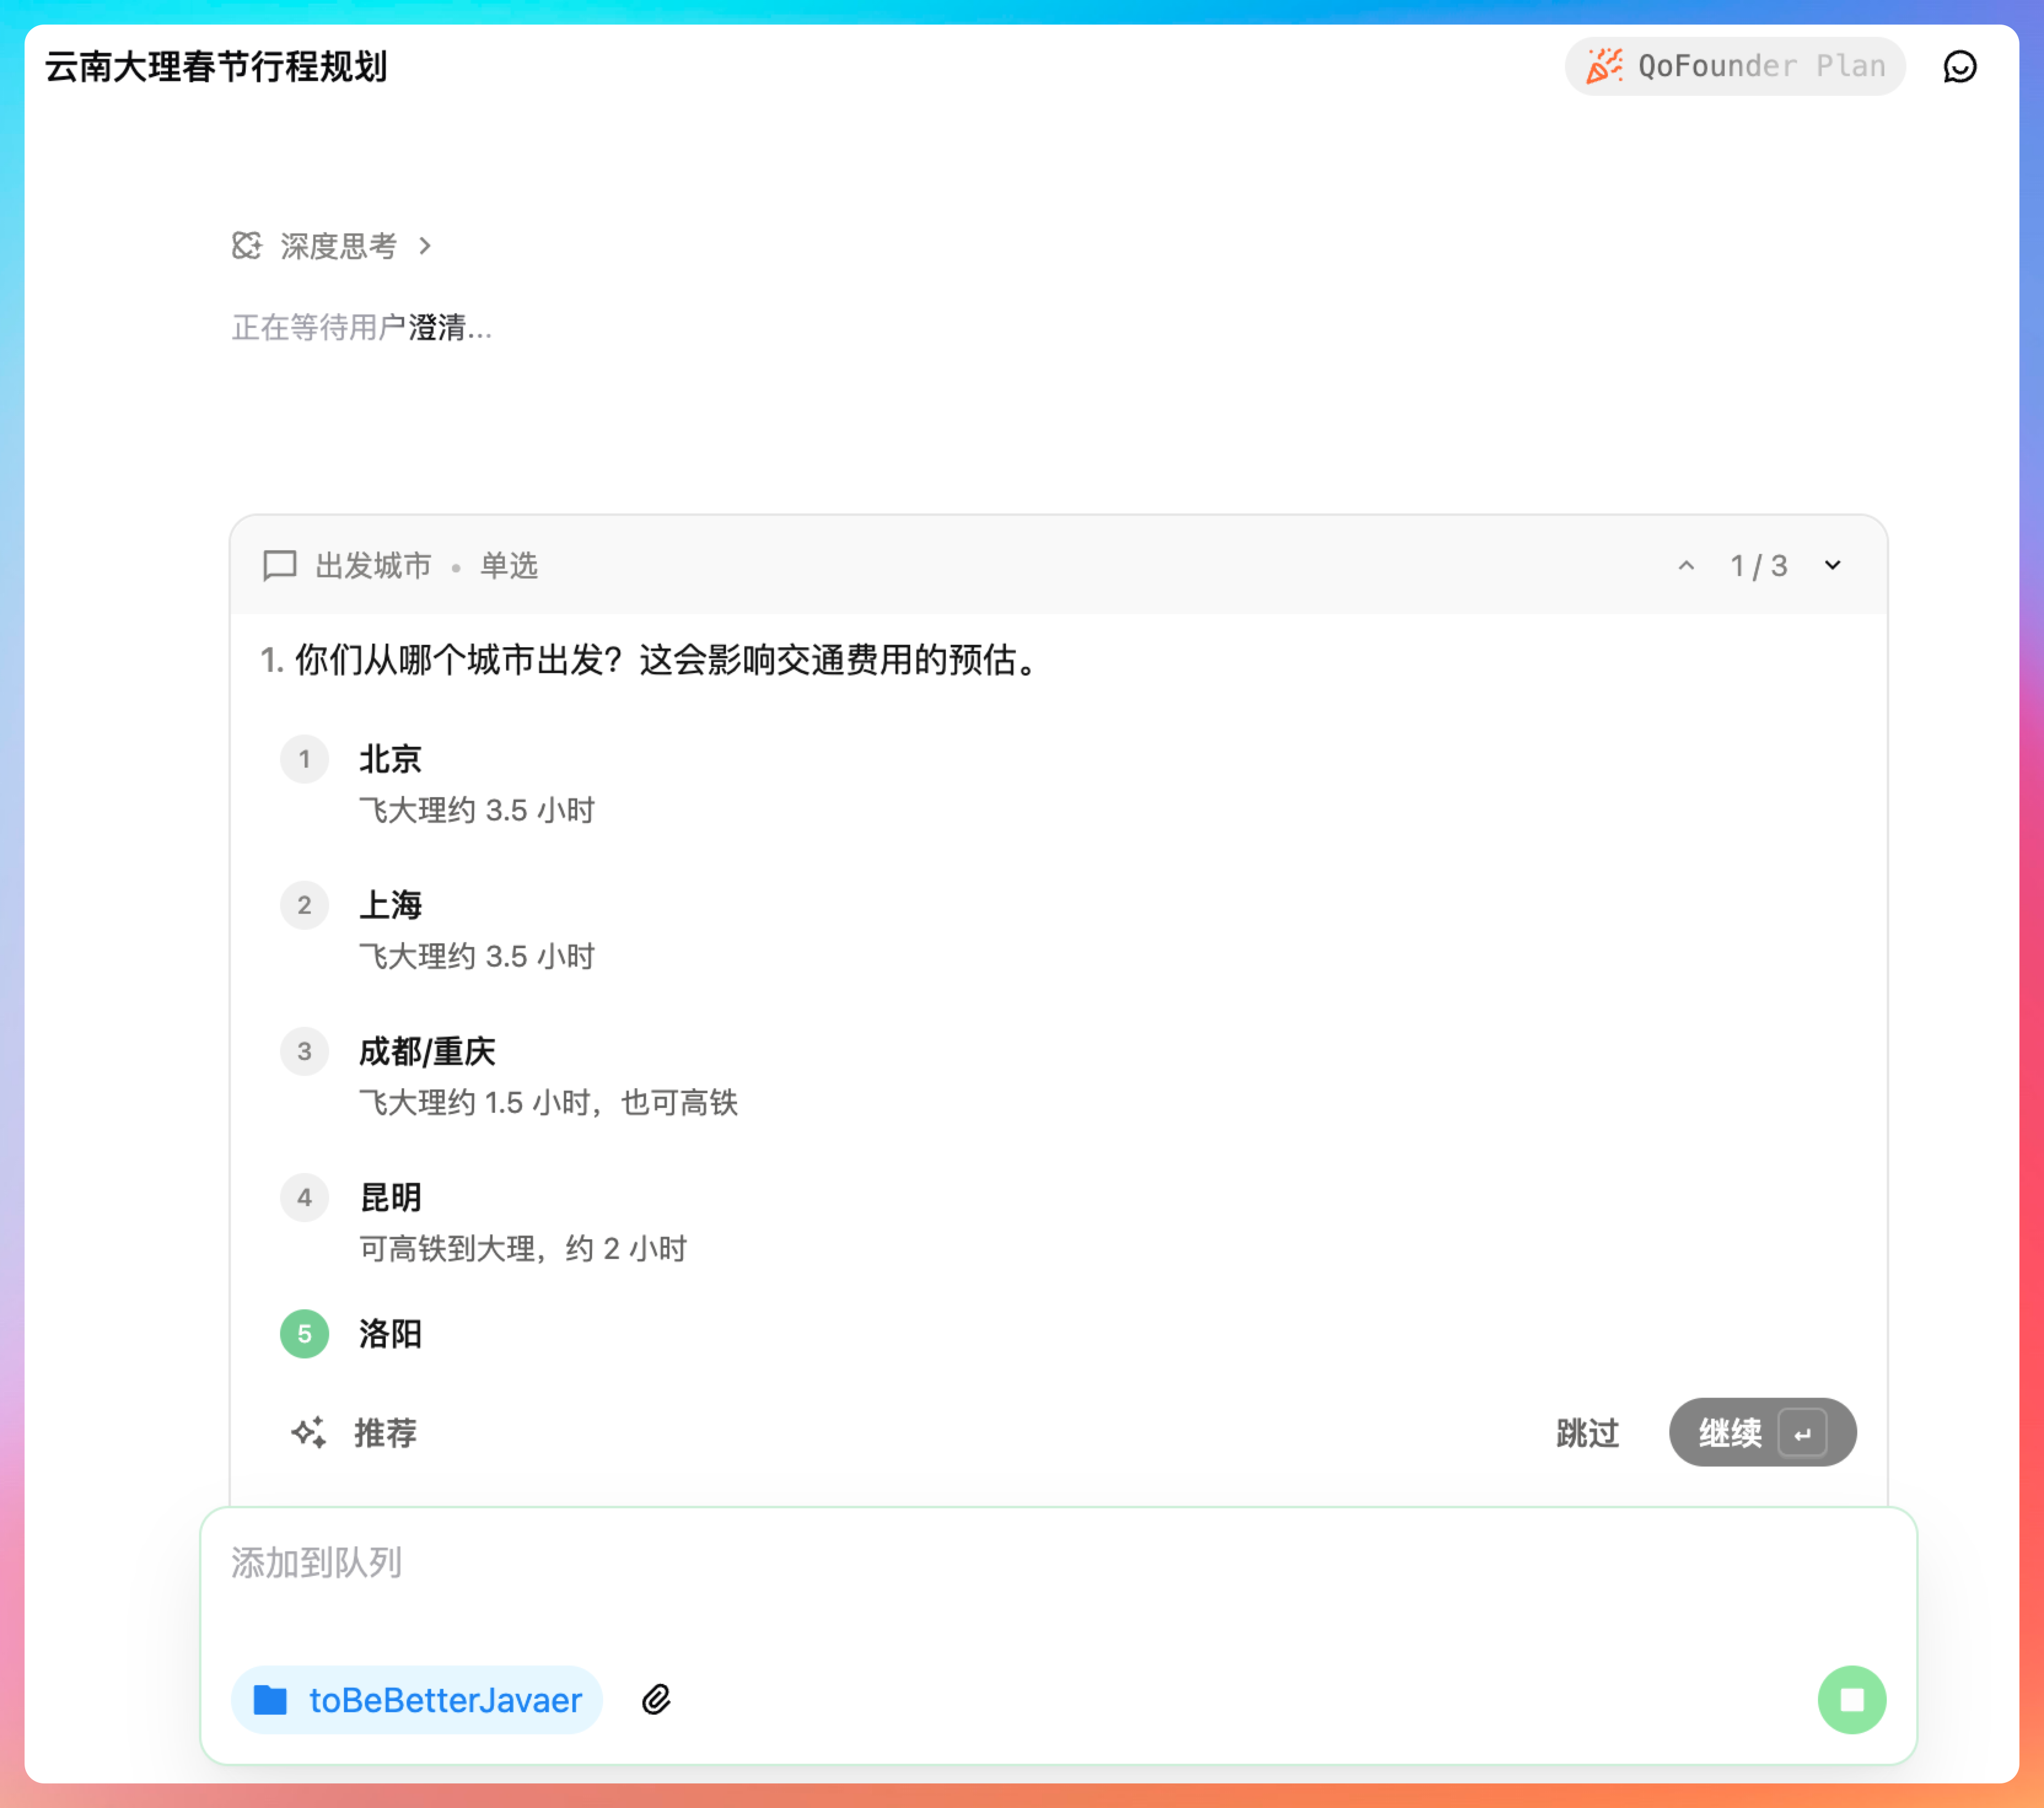
Task: Click the deep thinking brain icon
Action: [x=247, y=245]
